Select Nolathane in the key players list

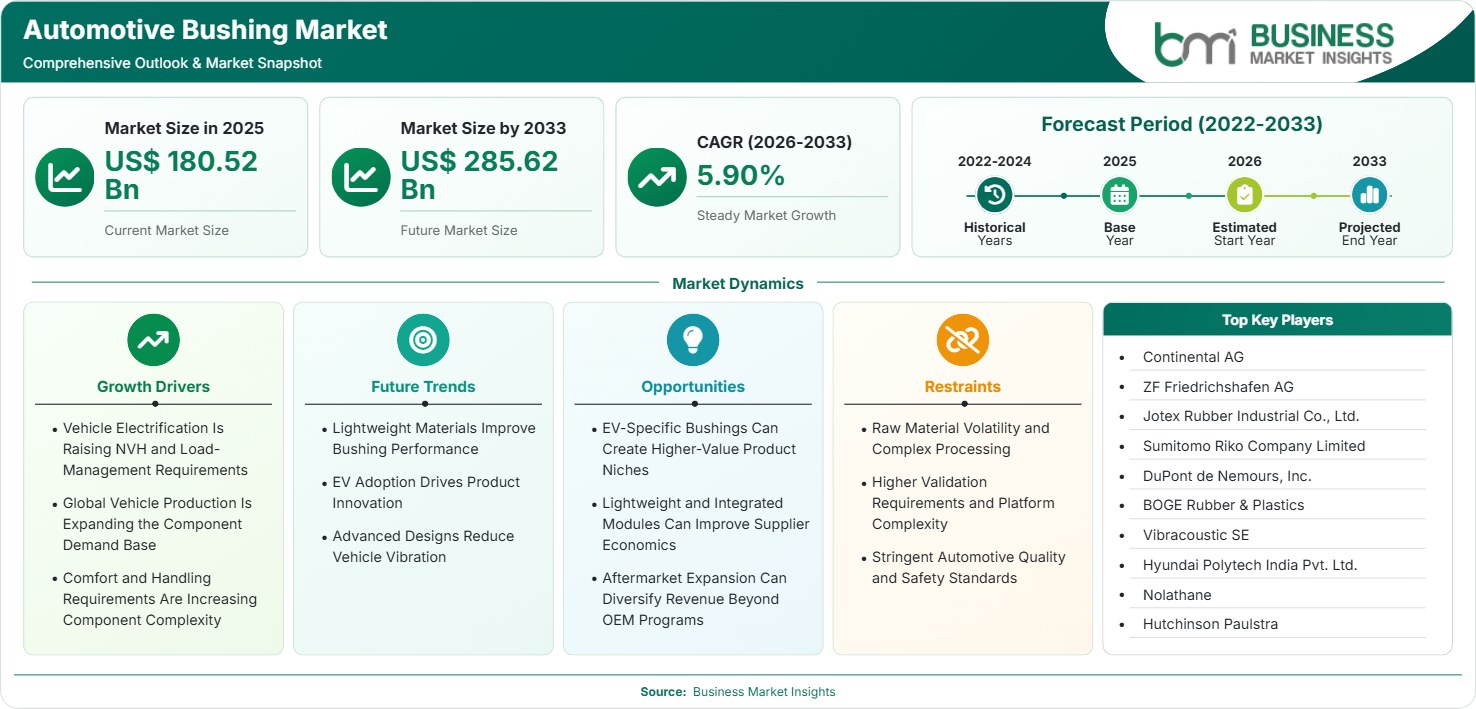point(1177,595)
